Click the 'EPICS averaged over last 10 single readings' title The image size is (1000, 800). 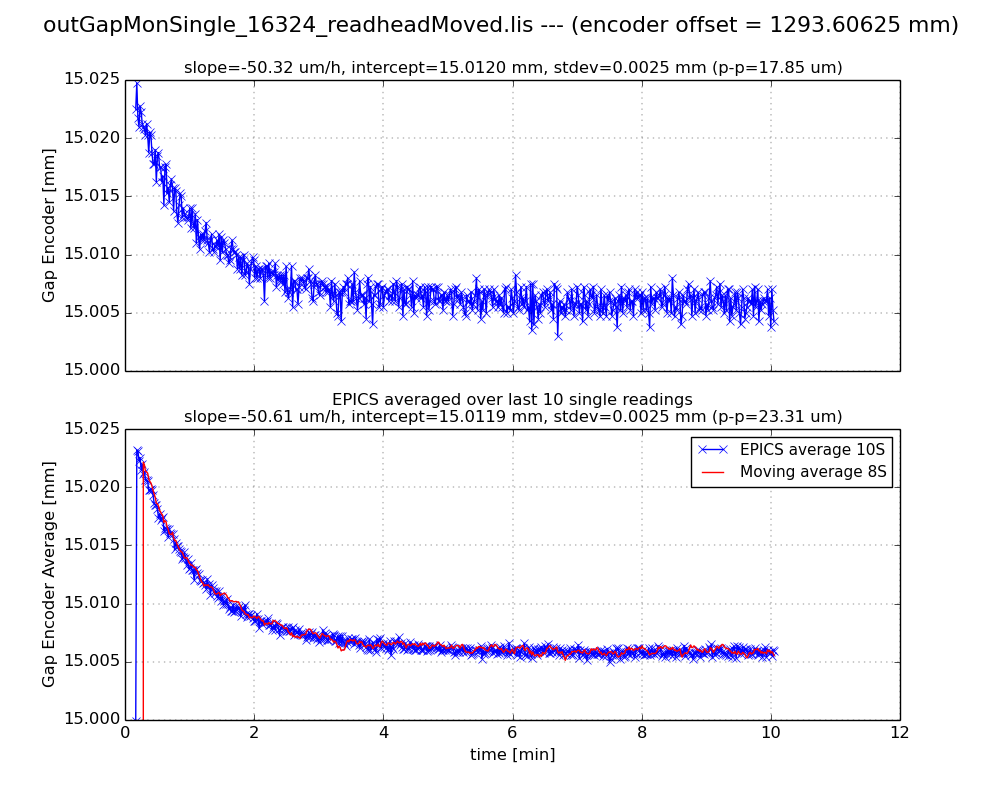512,400
